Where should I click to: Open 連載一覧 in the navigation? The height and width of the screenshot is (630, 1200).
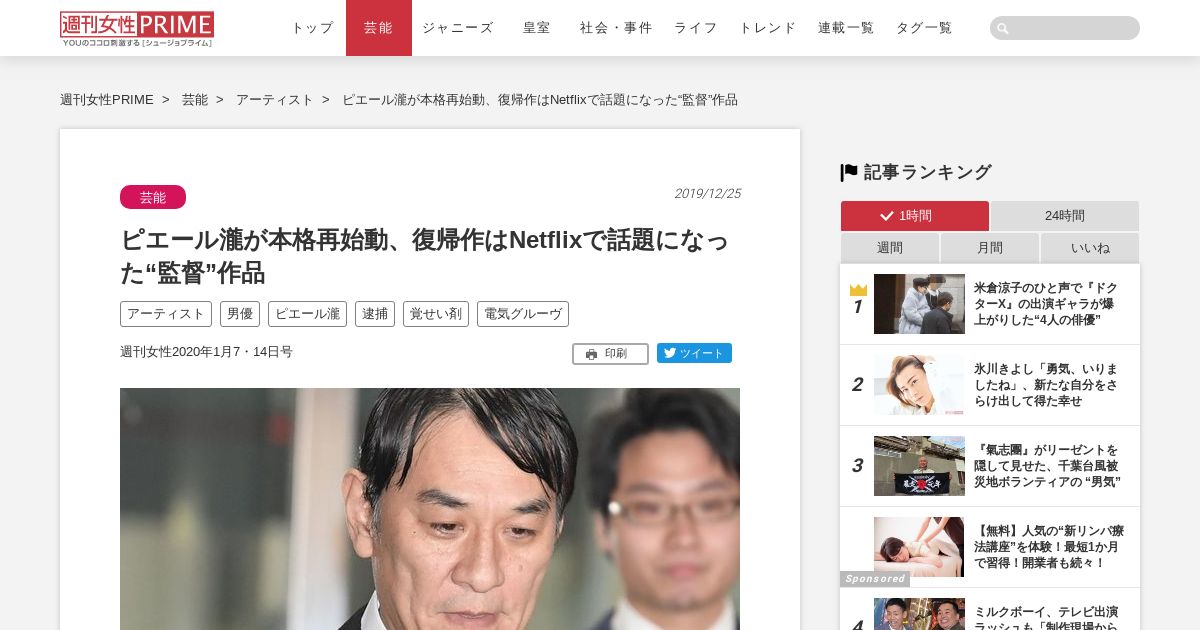[846, 28]
